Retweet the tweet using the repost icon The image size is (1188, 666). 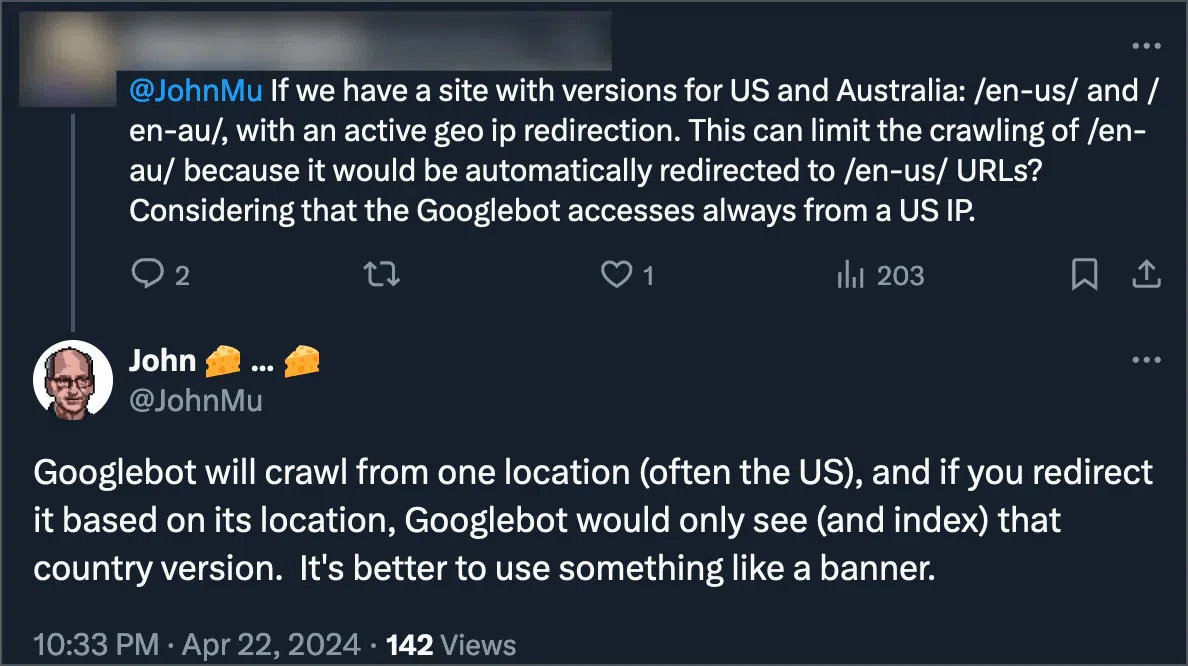click(x=380, y=275)
